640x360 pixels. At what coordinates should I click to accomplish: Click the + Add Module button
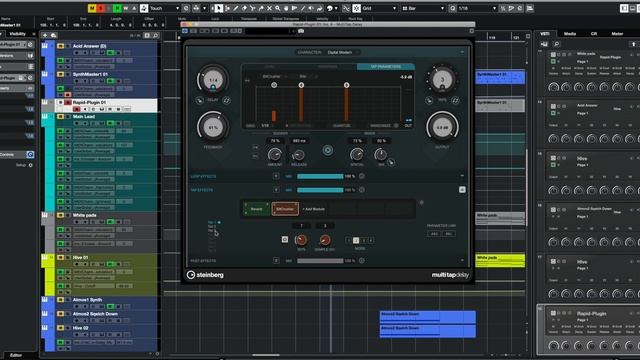[x=314, y=209]
